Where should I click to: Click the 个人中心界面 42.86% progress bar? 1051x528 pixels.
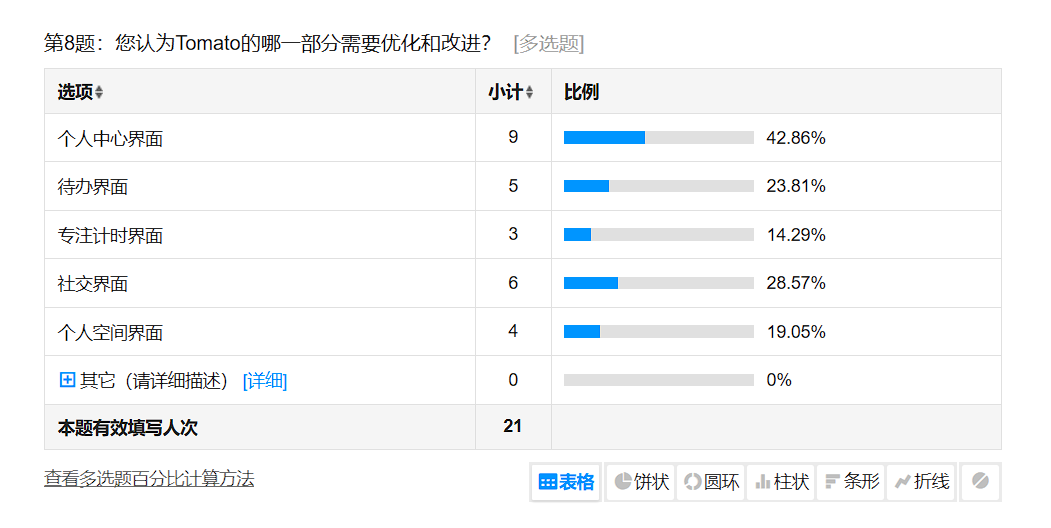(x=658, y=138)
